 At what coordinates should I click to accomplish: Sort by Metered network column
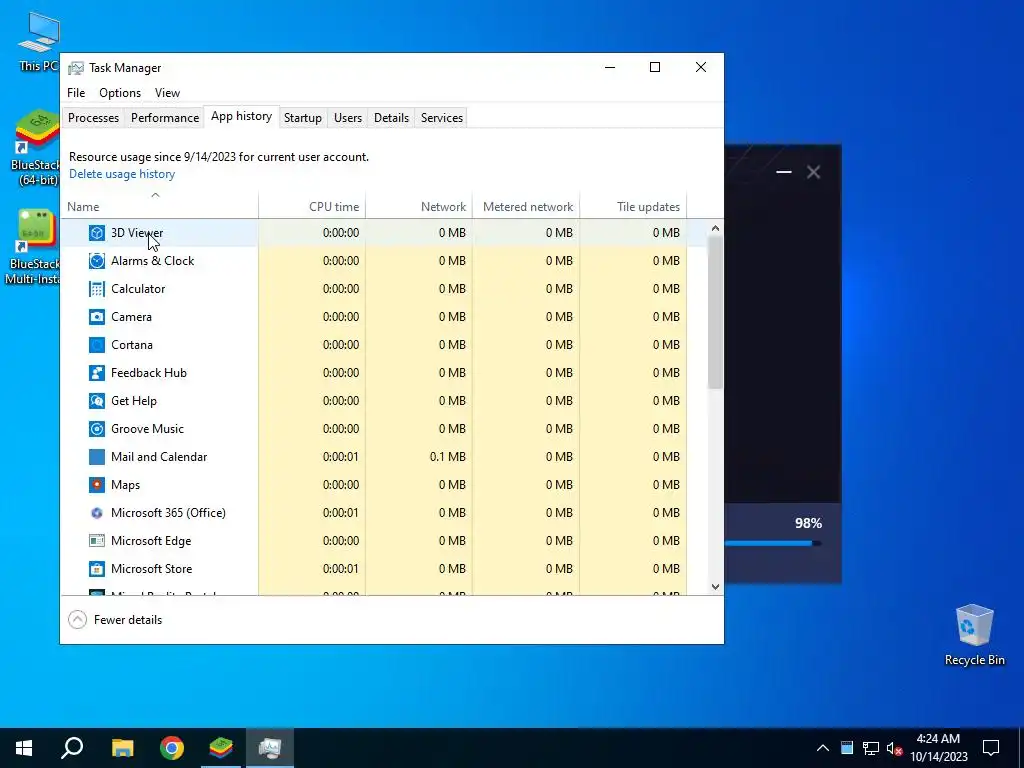526,206
